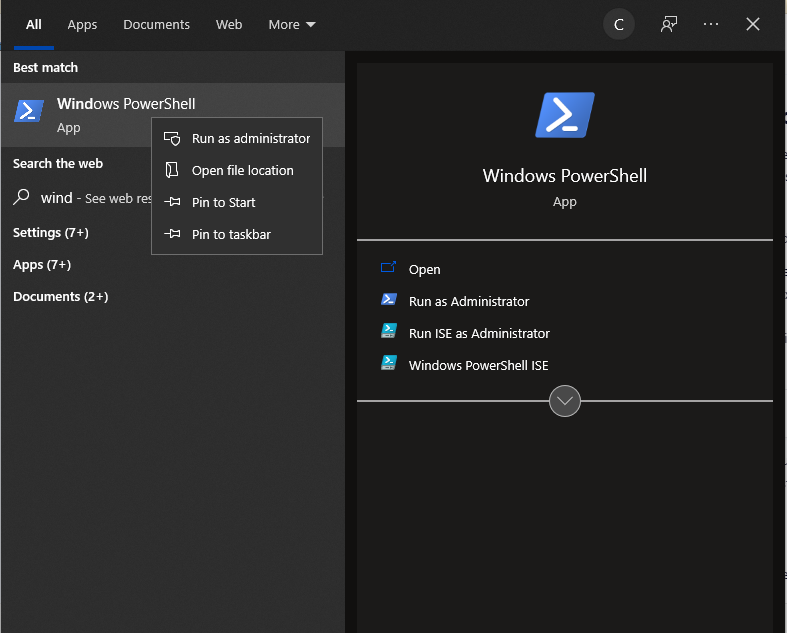
Task: Select the Windows PowerShell best match title
Action: (x=126, y=104)
